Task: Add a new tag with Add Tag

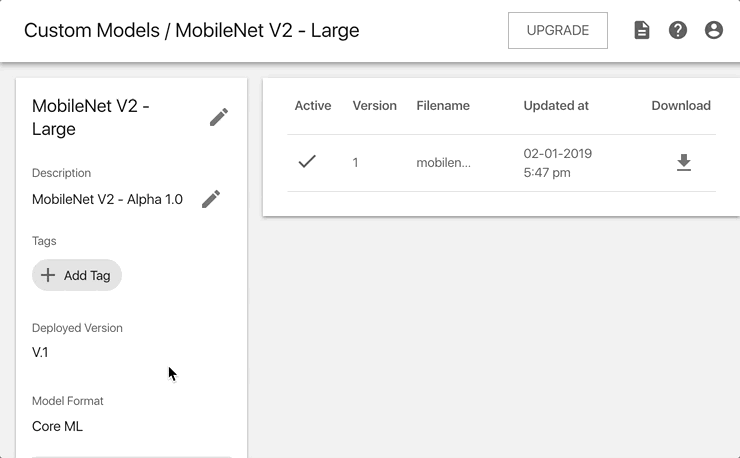Action: click(77, 275)
